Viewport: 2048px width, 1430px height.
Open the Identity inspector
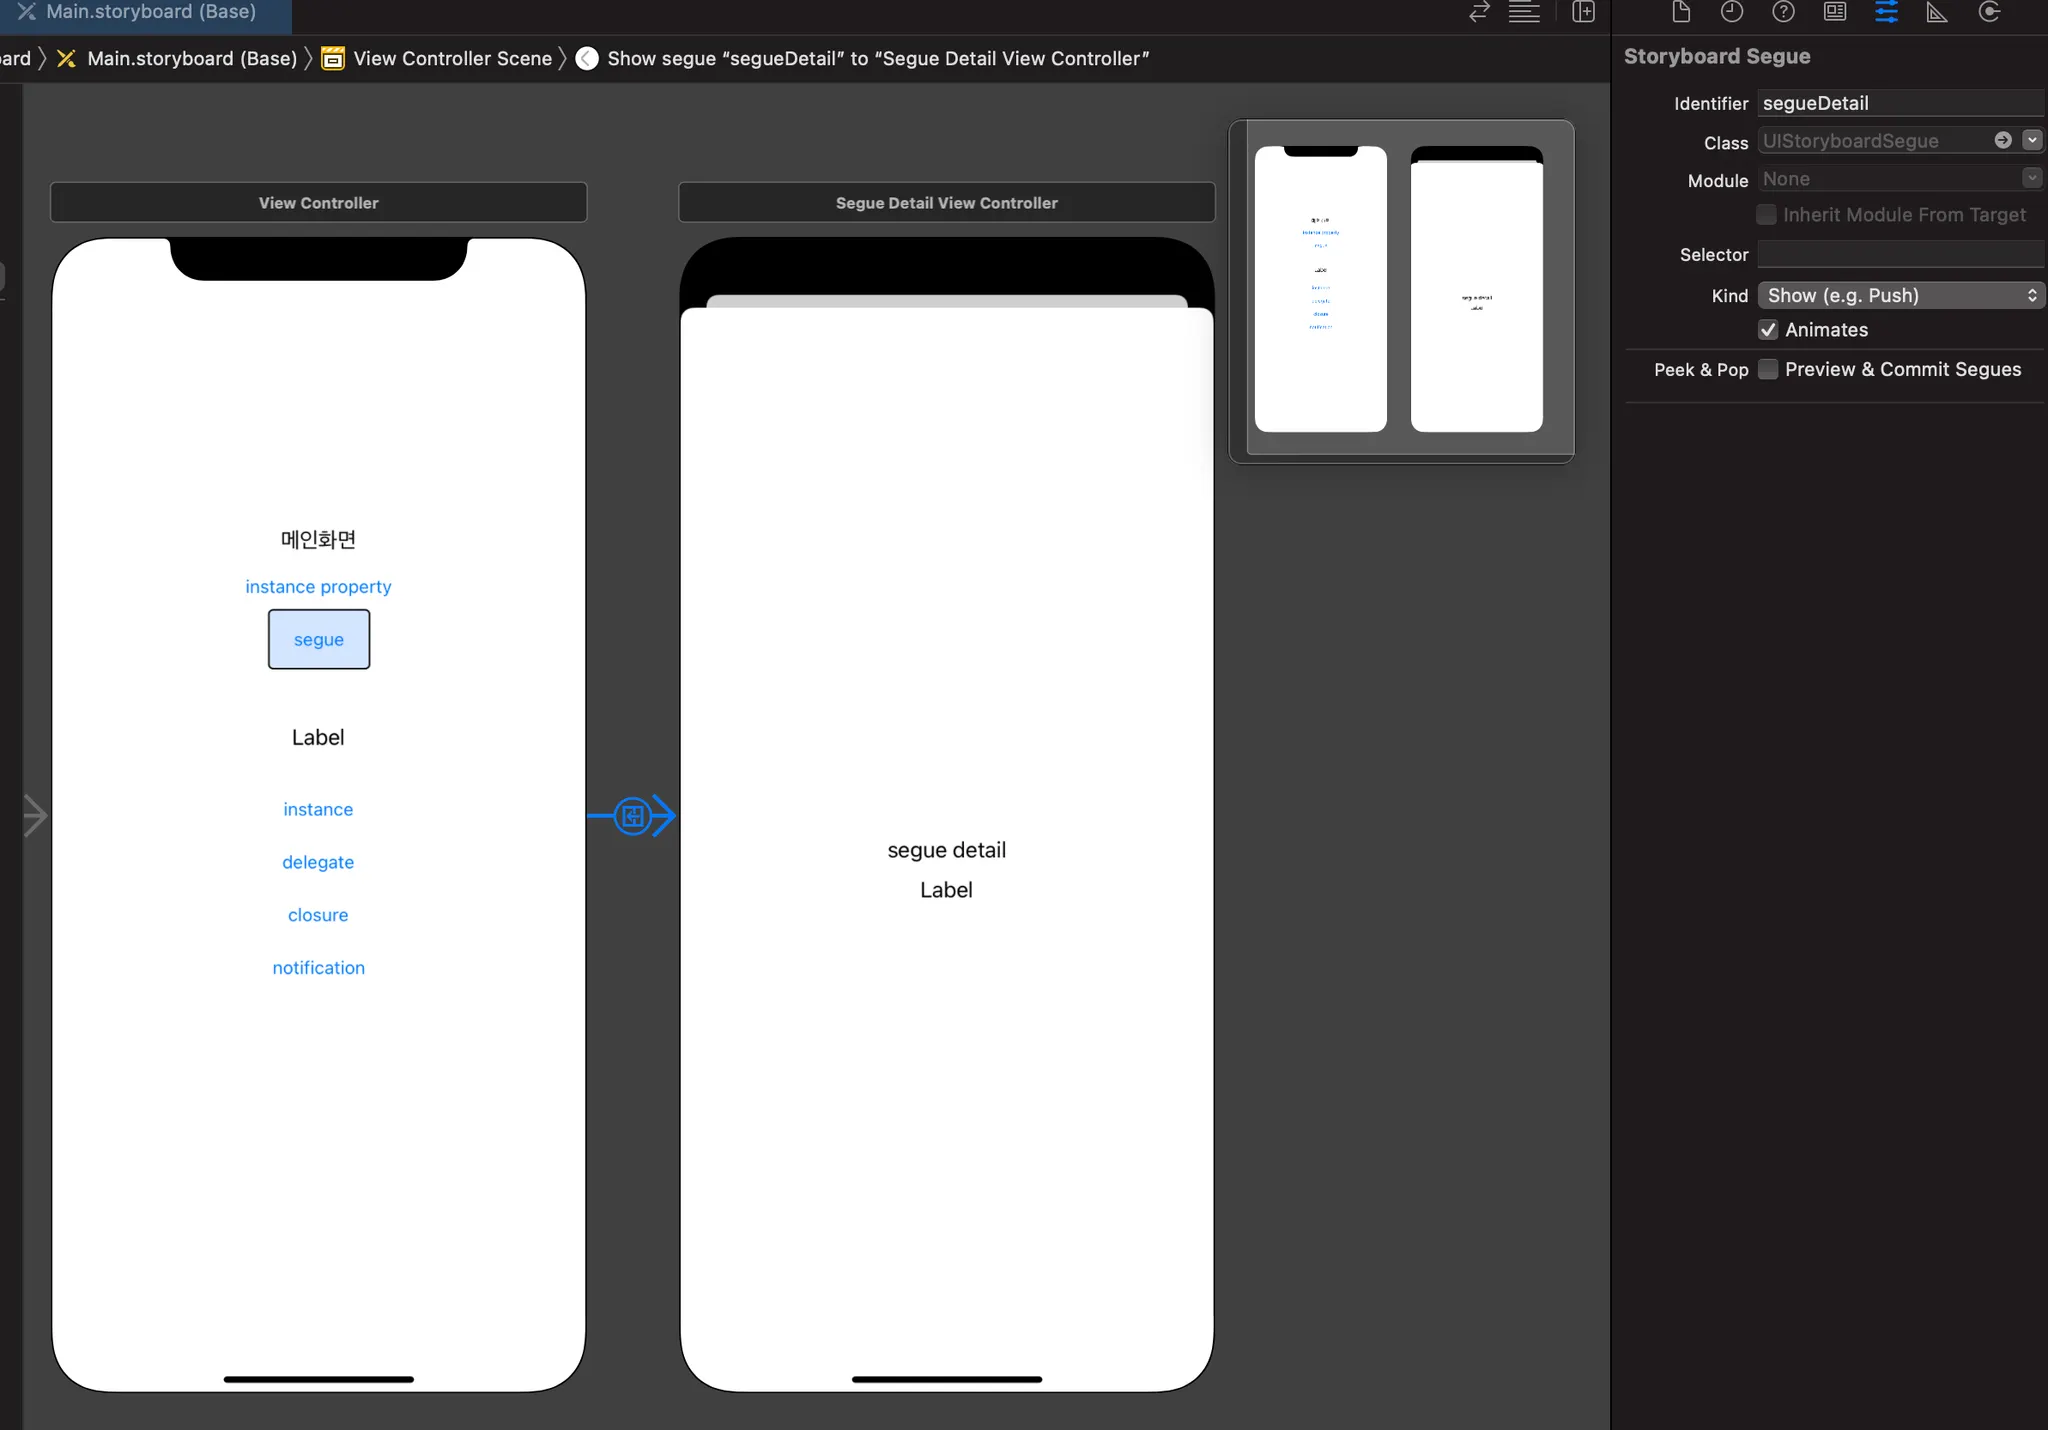[x=1835, y=12]
